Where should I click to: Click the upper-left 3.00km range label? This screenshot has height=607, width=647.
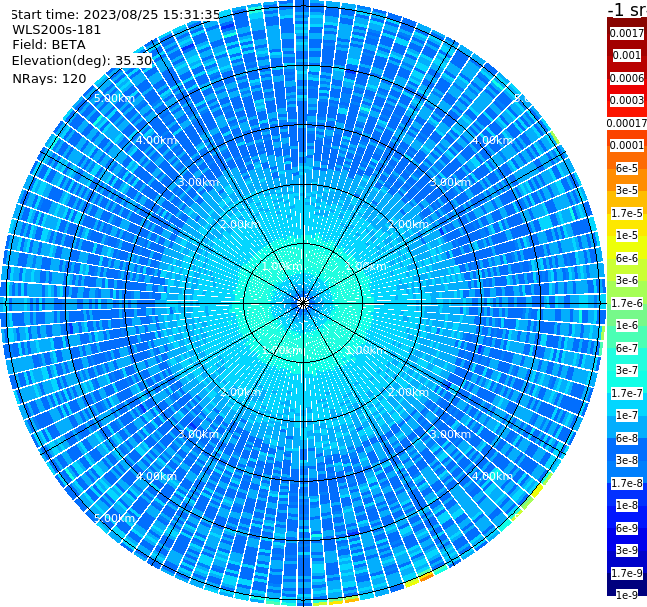tap(198, 182)
